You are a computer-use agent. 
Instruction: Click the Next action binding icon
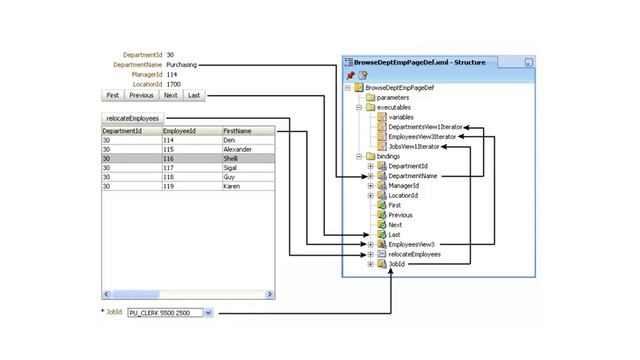[382, 225]
